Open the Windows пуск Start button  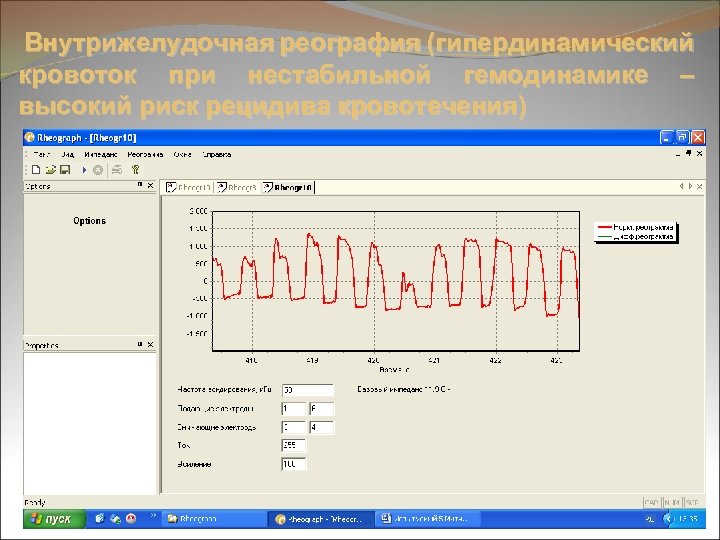(x=54, y=519)
